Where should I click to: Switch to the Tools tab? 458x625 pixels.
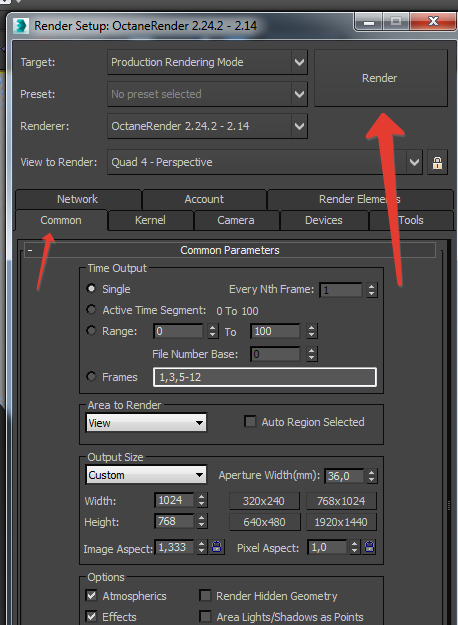click(411, 220)
